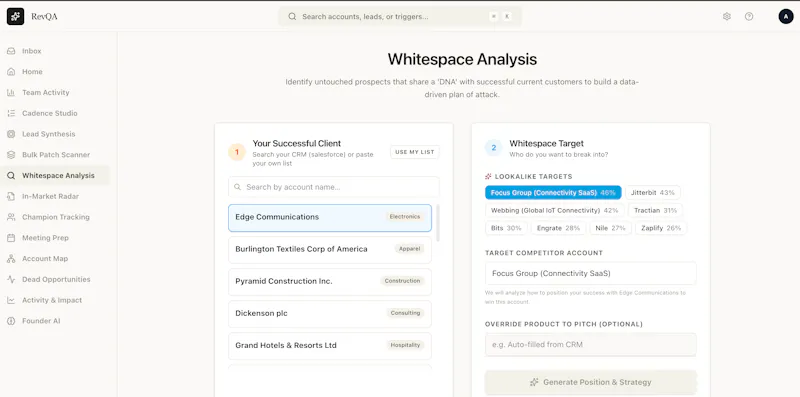
Task: Click the Cadence Studio list icon
Action: click(x=11, y=113)
